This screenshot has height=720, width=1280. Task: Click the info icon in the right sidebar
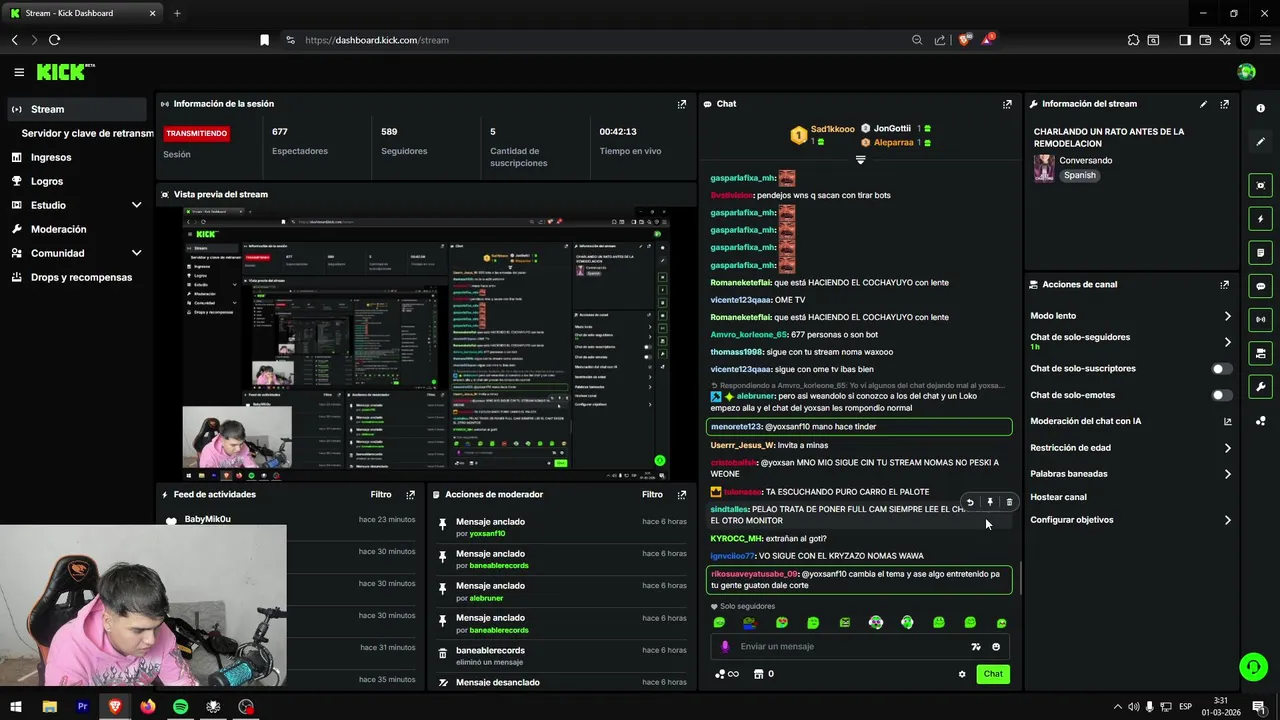(x=1260, y=108)
